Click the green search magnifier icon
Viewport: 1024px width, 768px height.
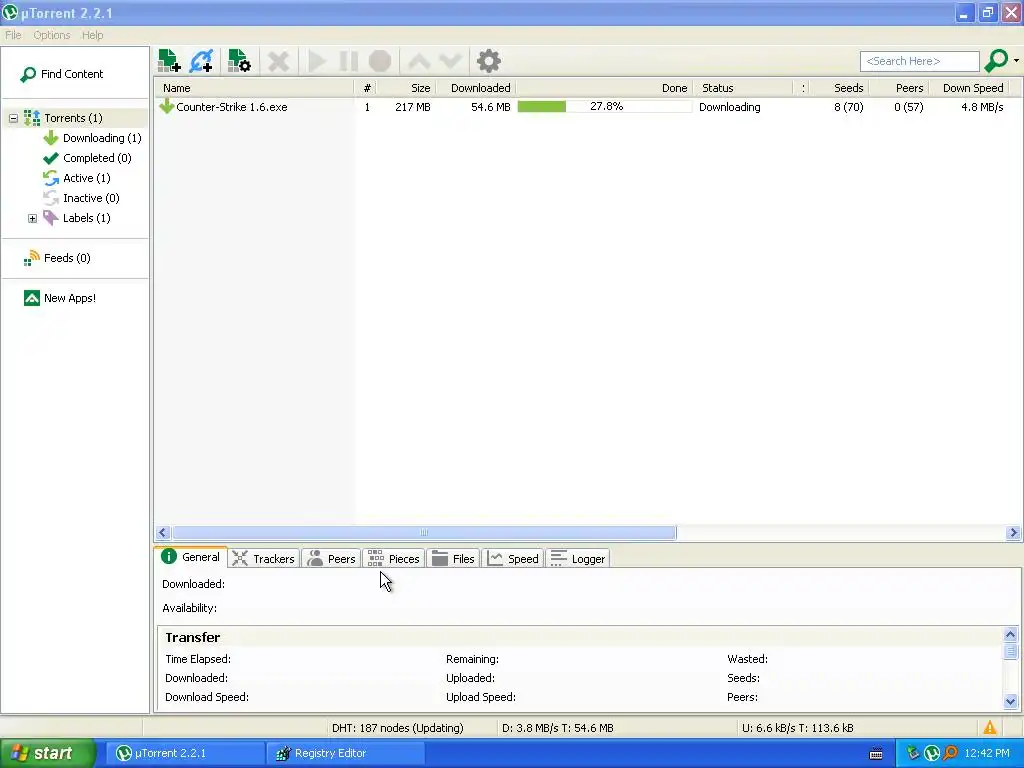[x=996, y=61]
